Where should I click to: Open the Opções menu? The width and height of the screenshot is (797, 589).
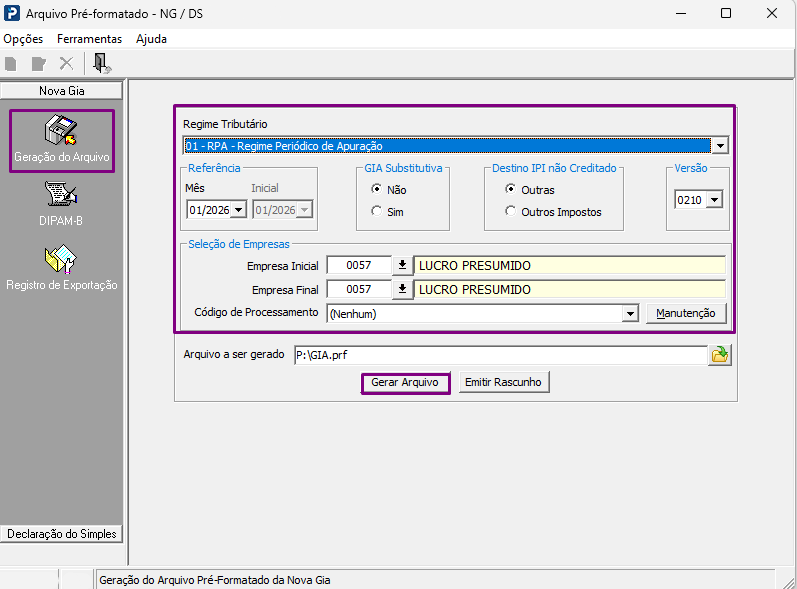[23, 39]
